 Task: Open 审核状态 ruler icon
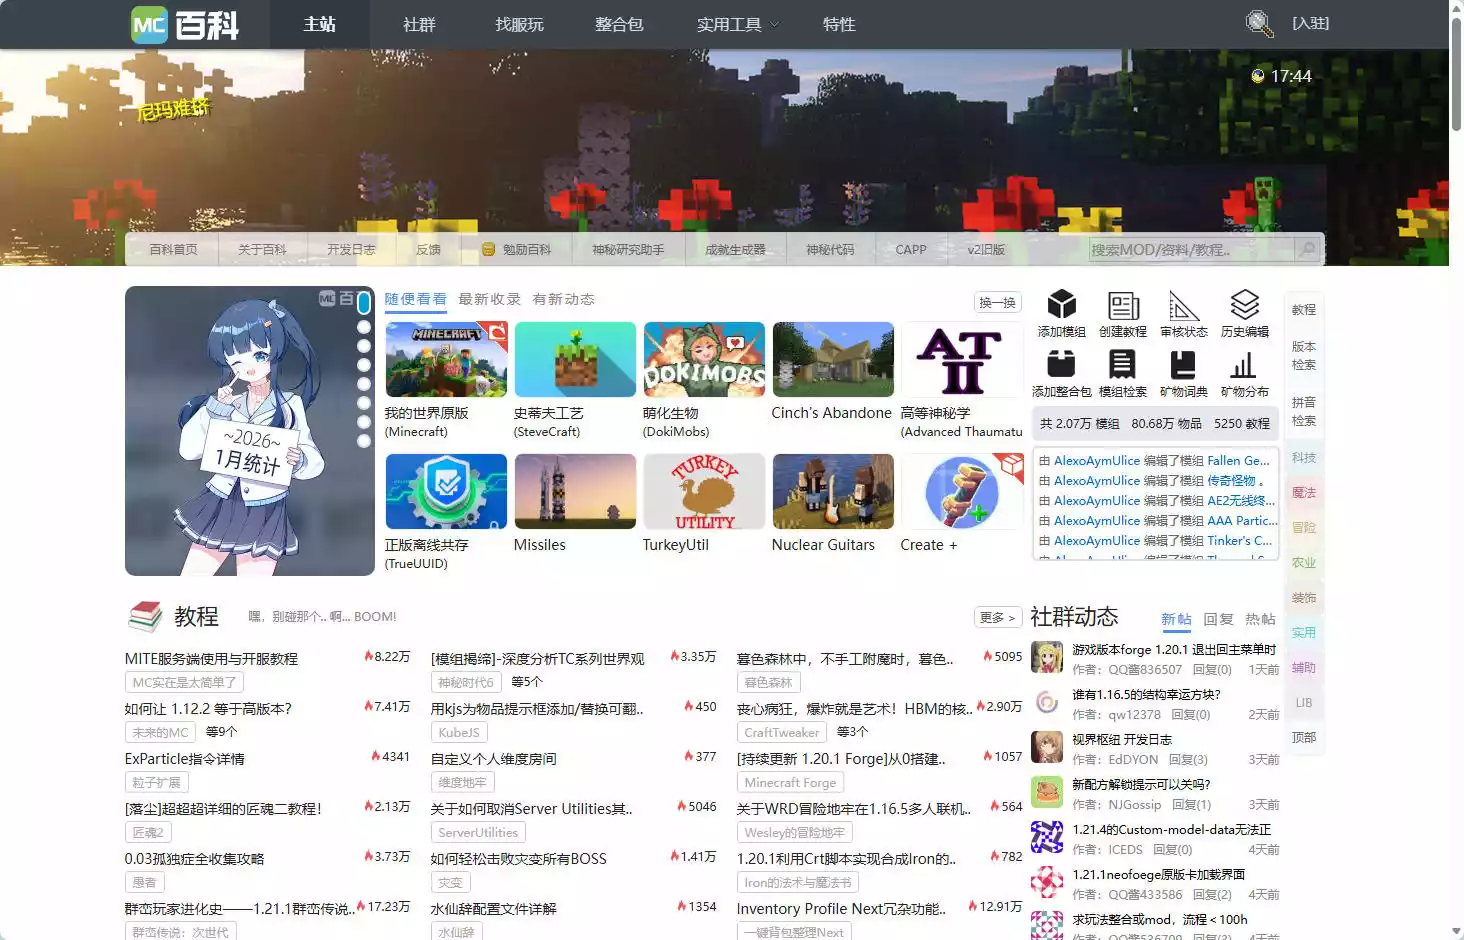(1184, 305)
